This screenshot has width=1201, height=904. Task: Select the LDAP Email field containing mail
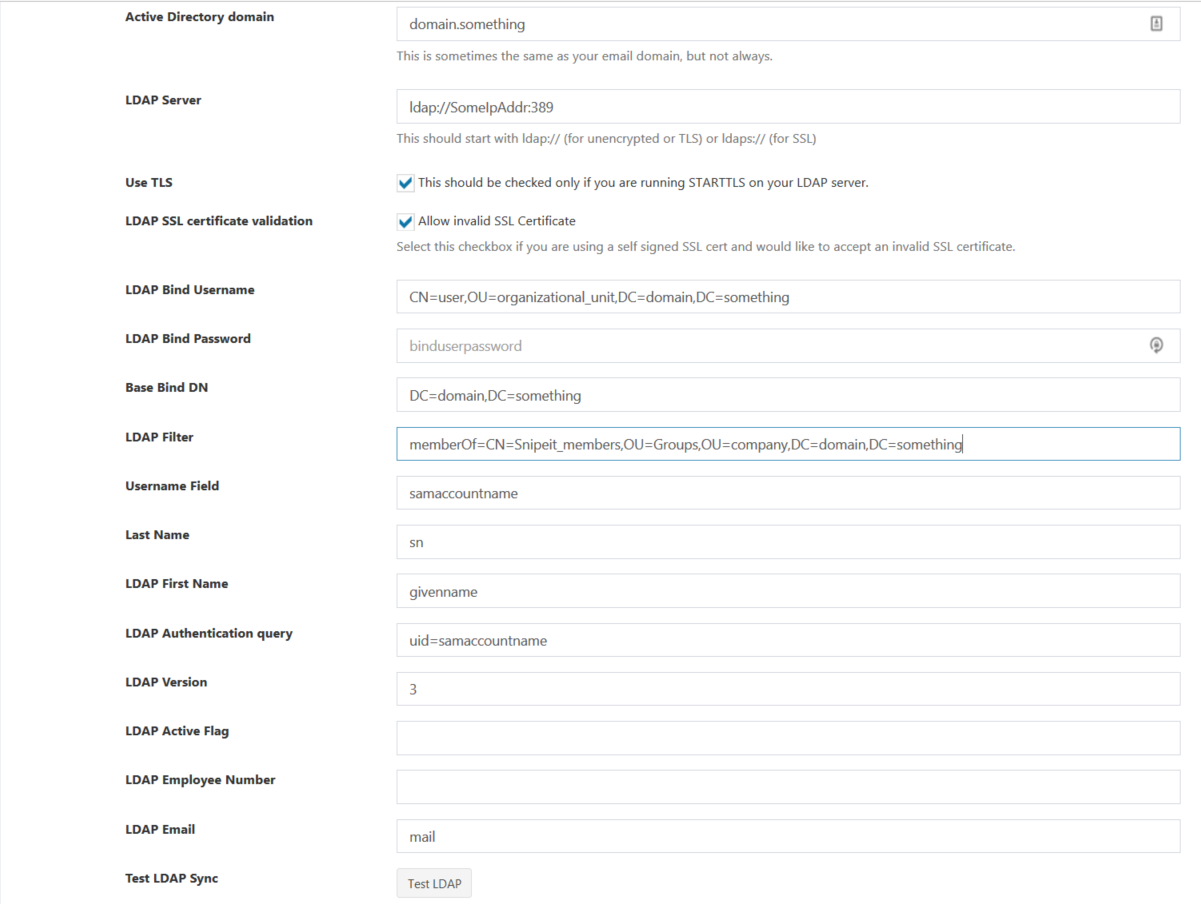click(700, 835)
